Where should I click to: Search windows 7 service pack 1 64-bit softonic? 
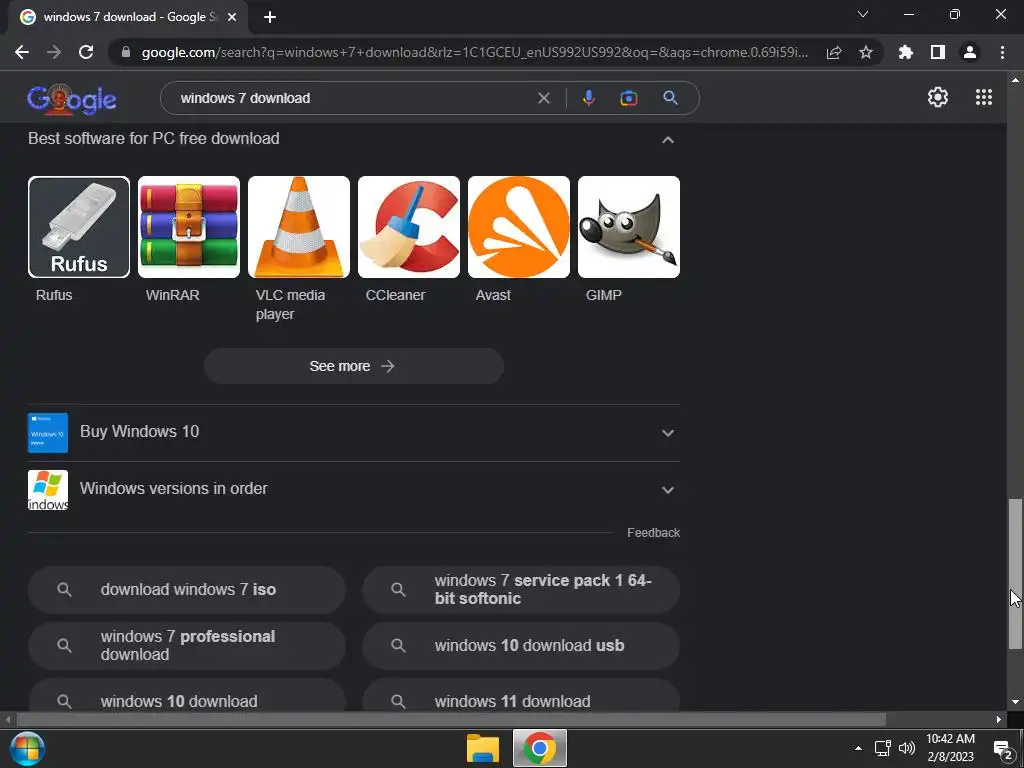tap(521, 590)
